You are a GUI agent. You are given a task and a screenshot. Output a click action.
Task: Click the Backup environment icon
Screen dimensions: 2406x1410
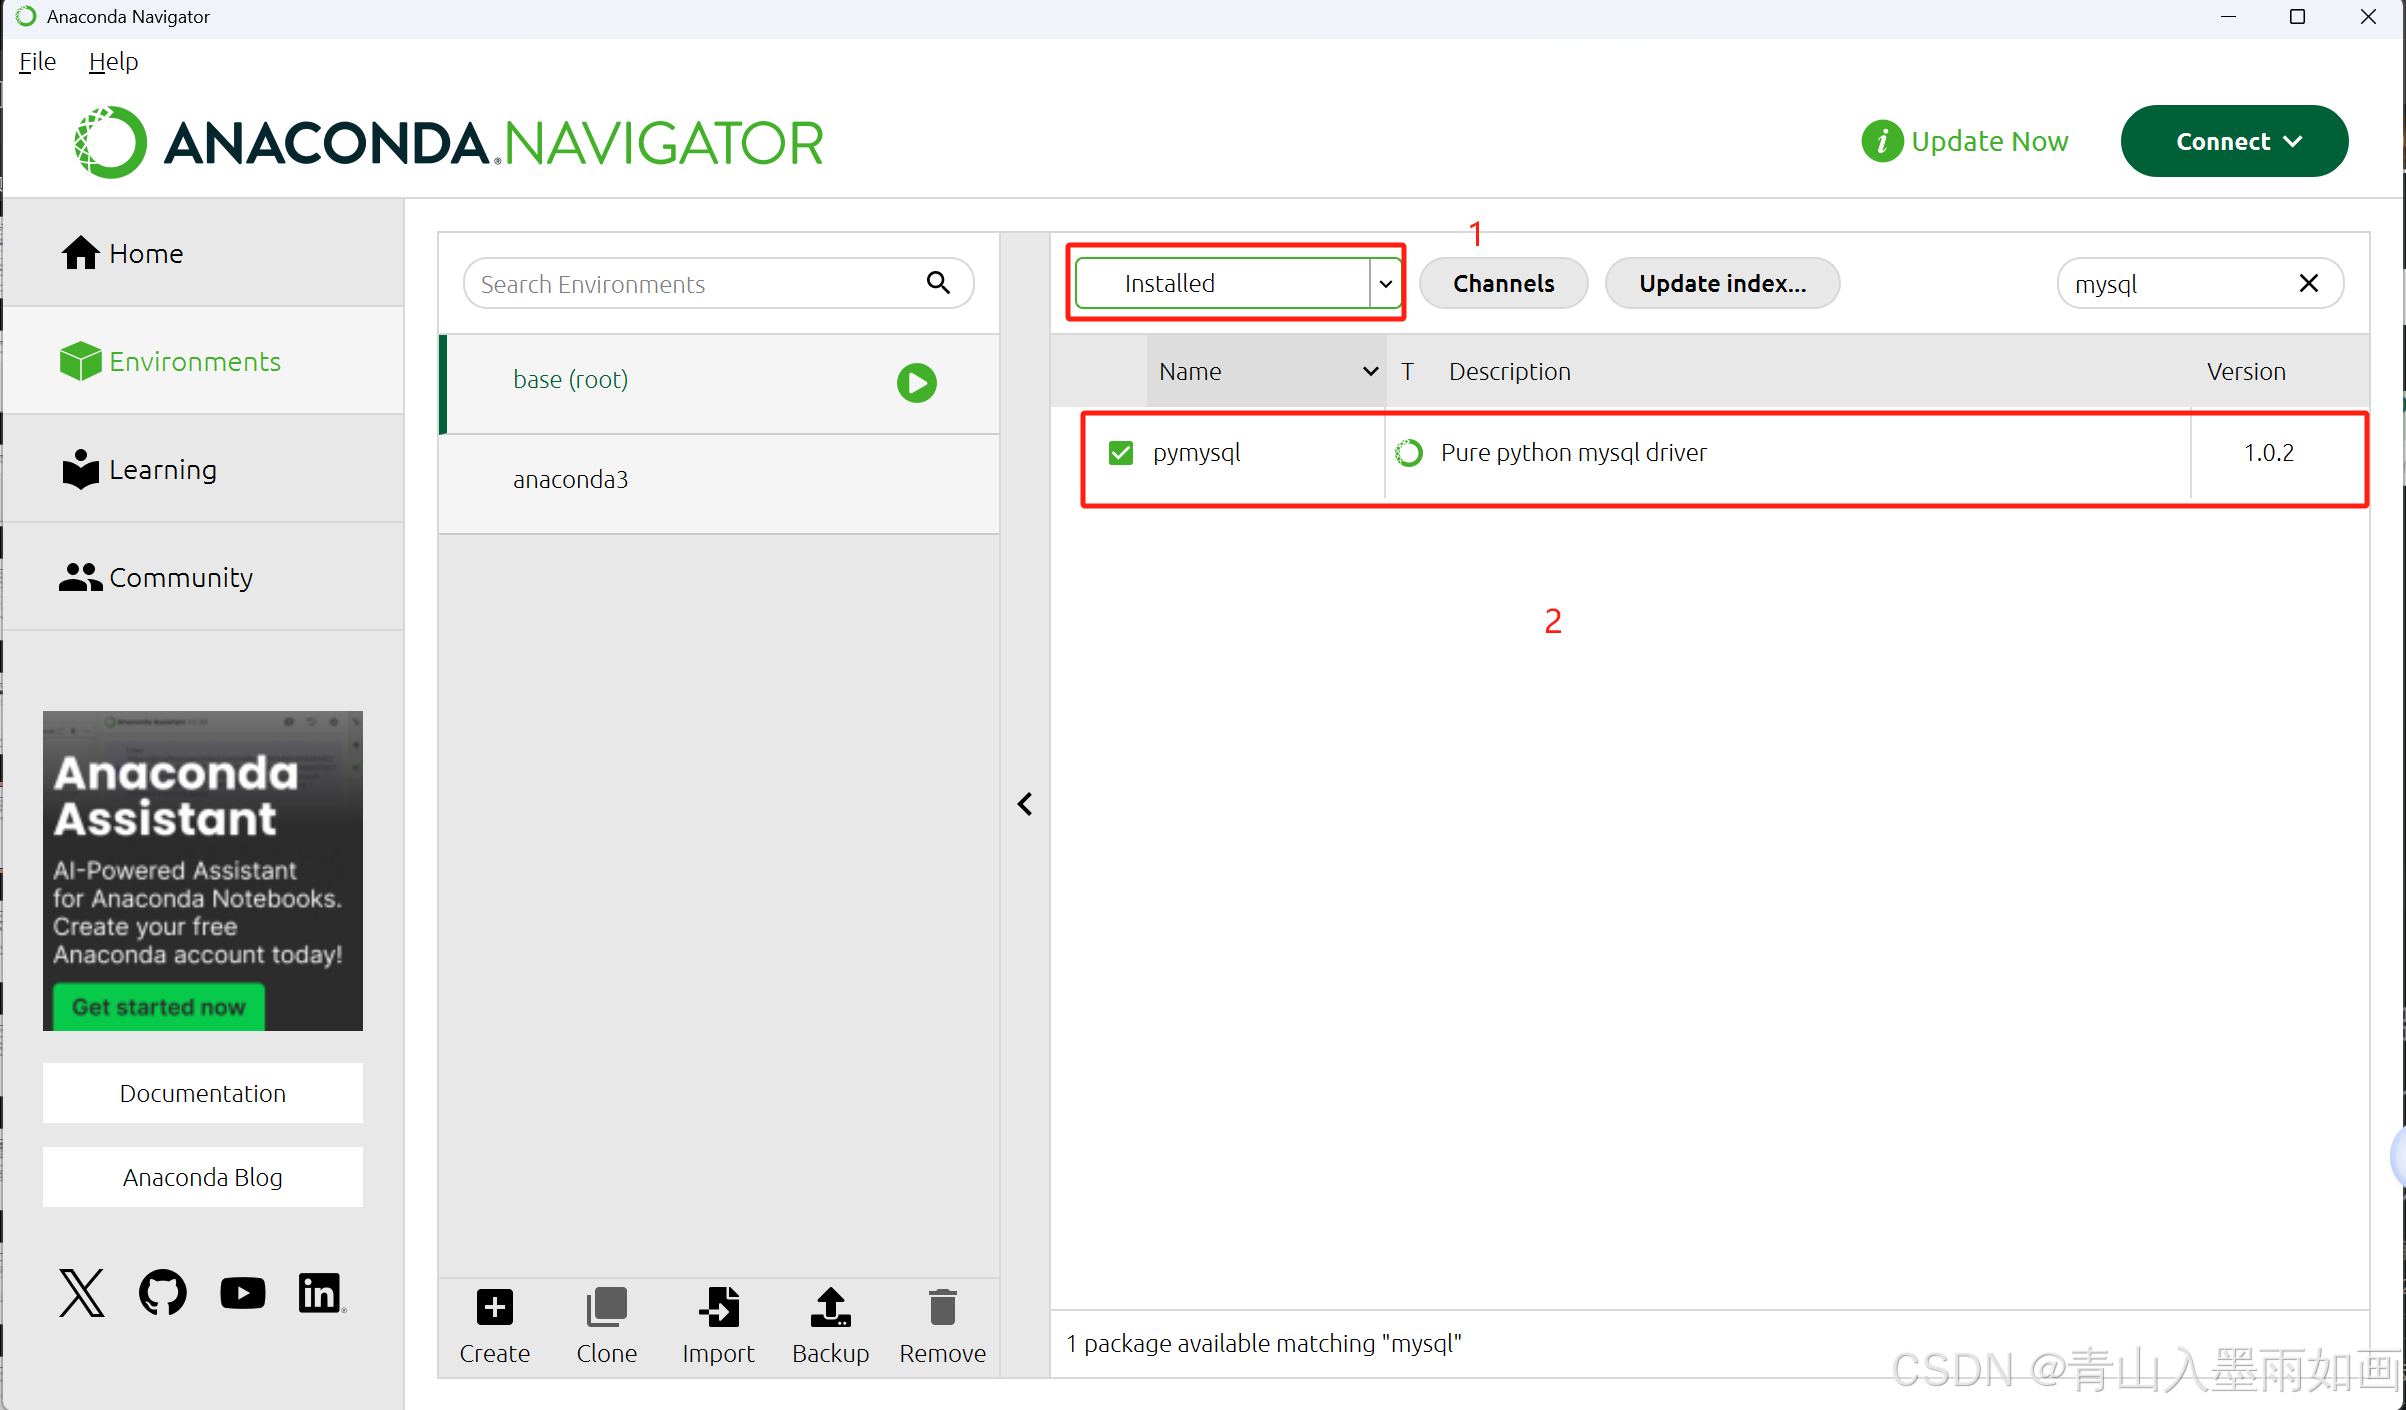pos(830,1307)
